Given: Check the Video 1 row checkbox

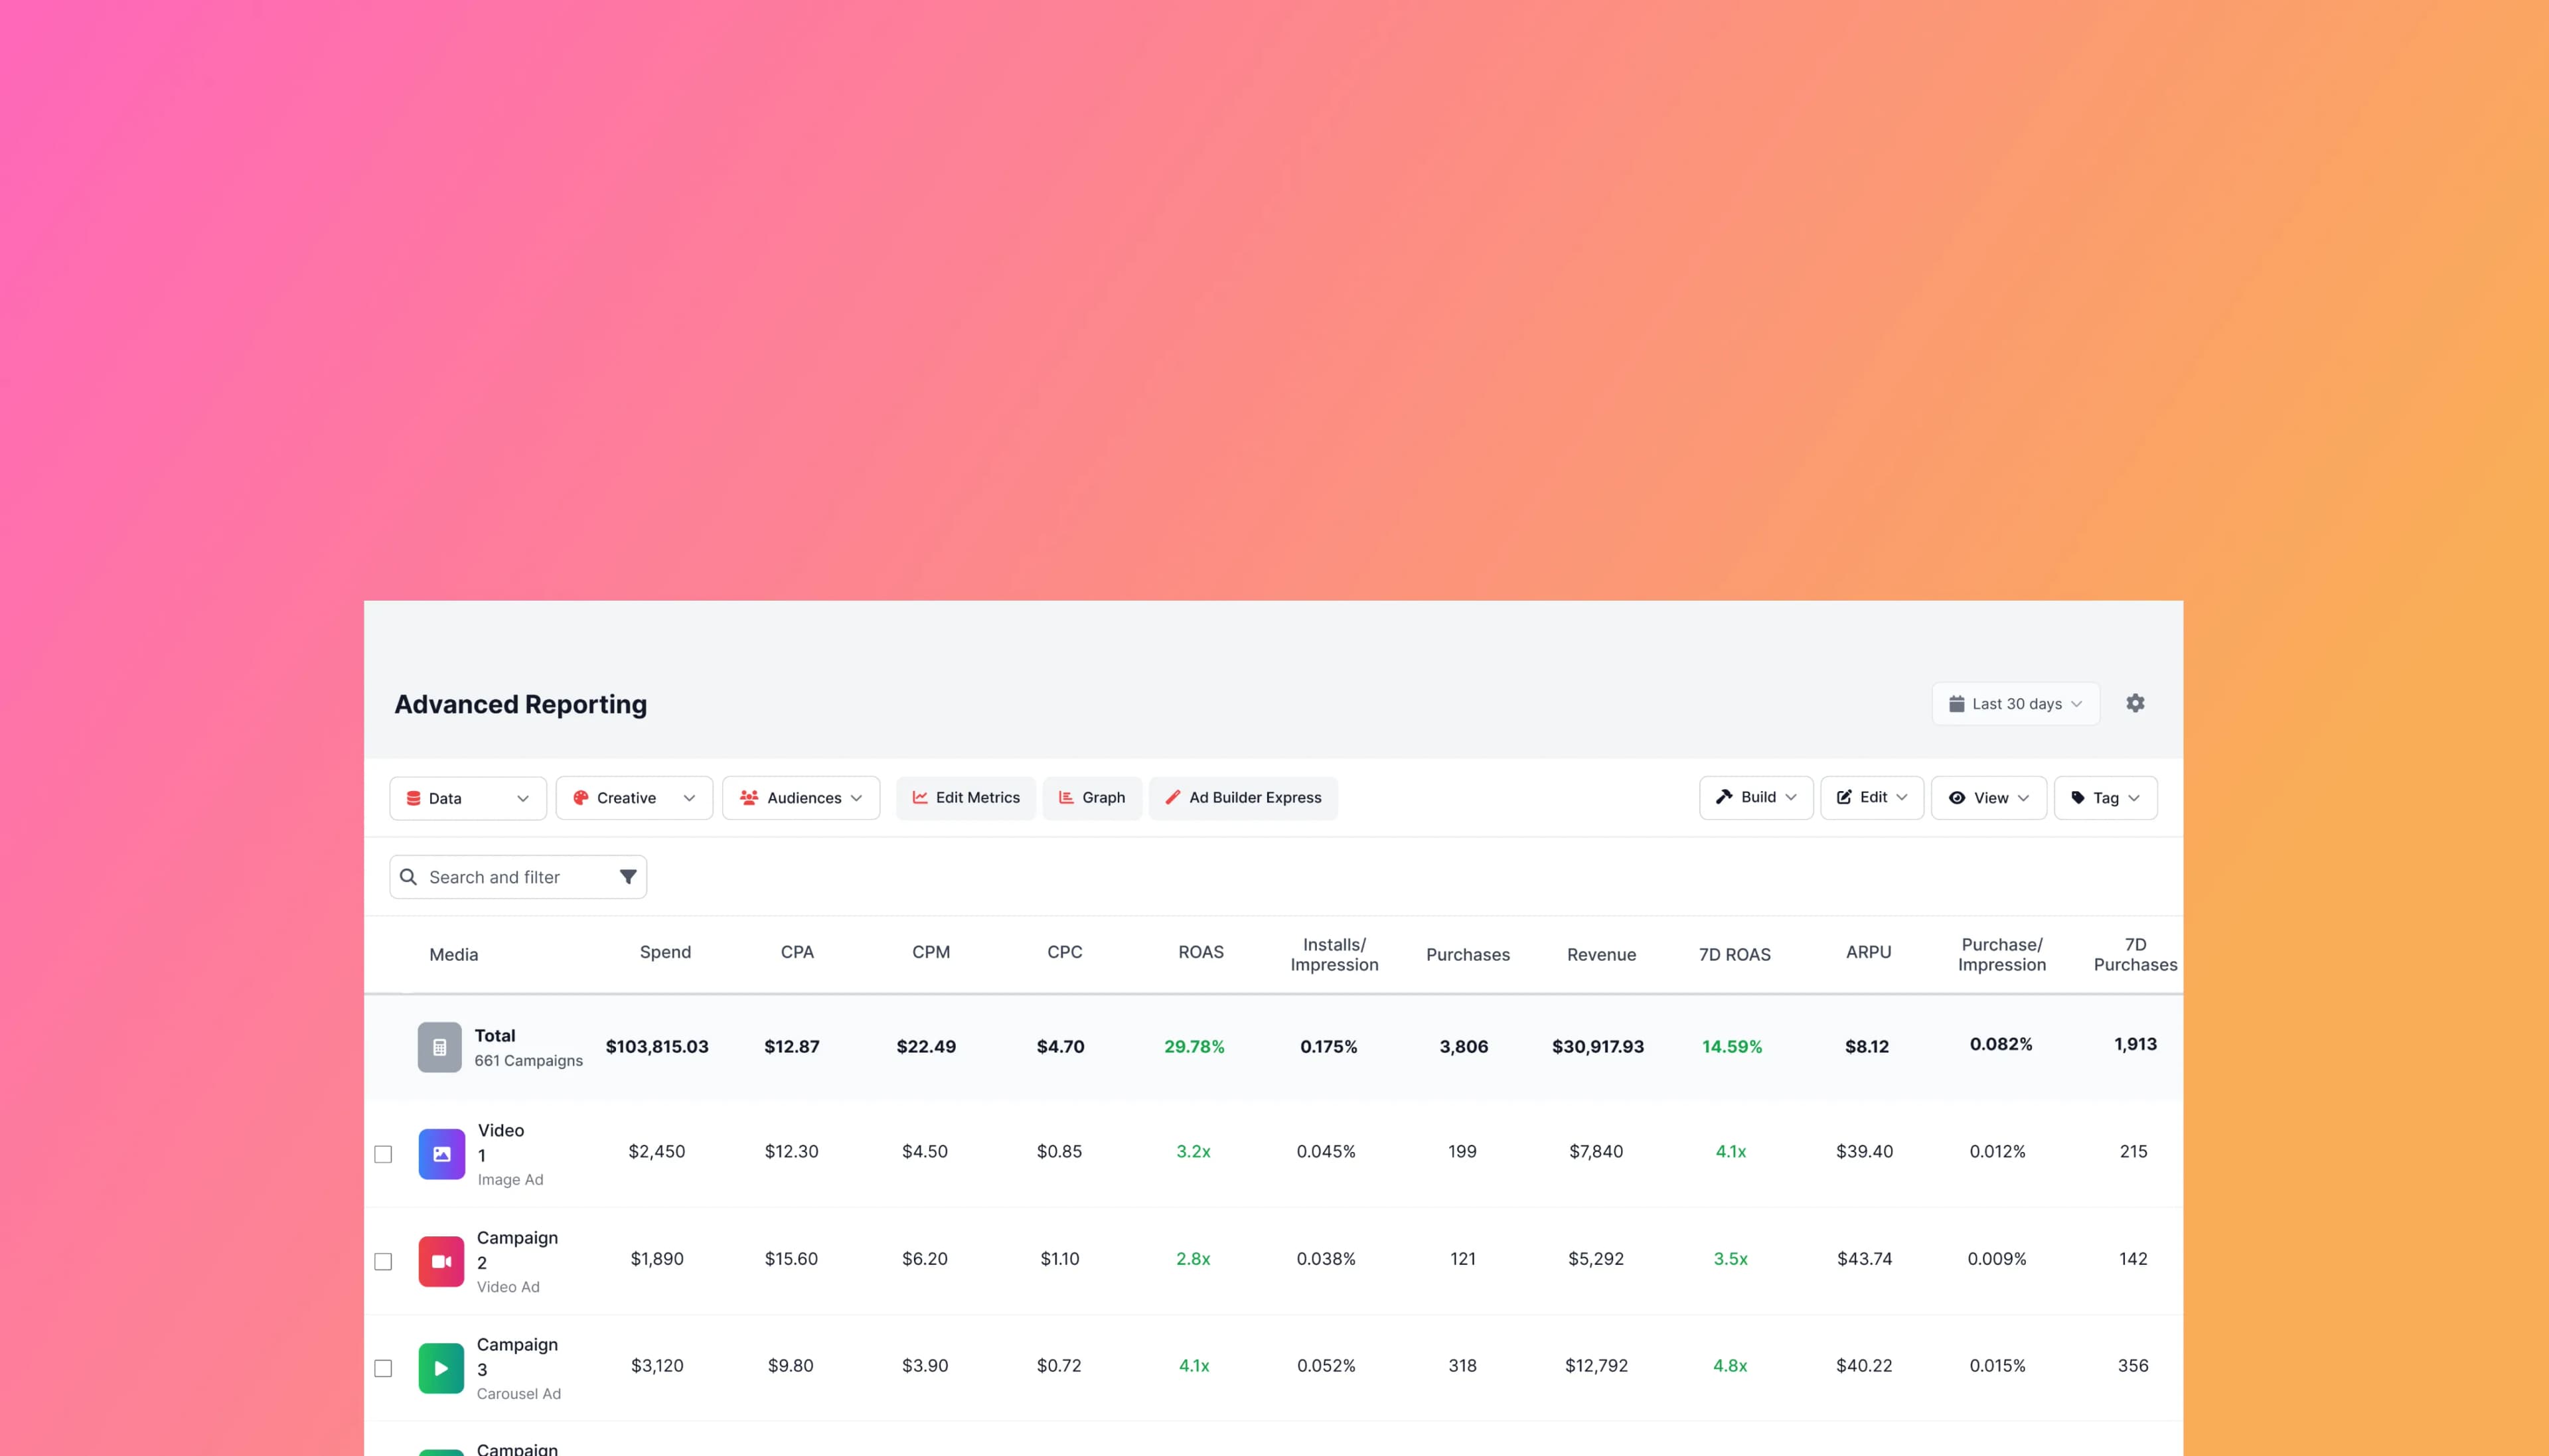Looking at the screenshot, I should click(383, 1153).
